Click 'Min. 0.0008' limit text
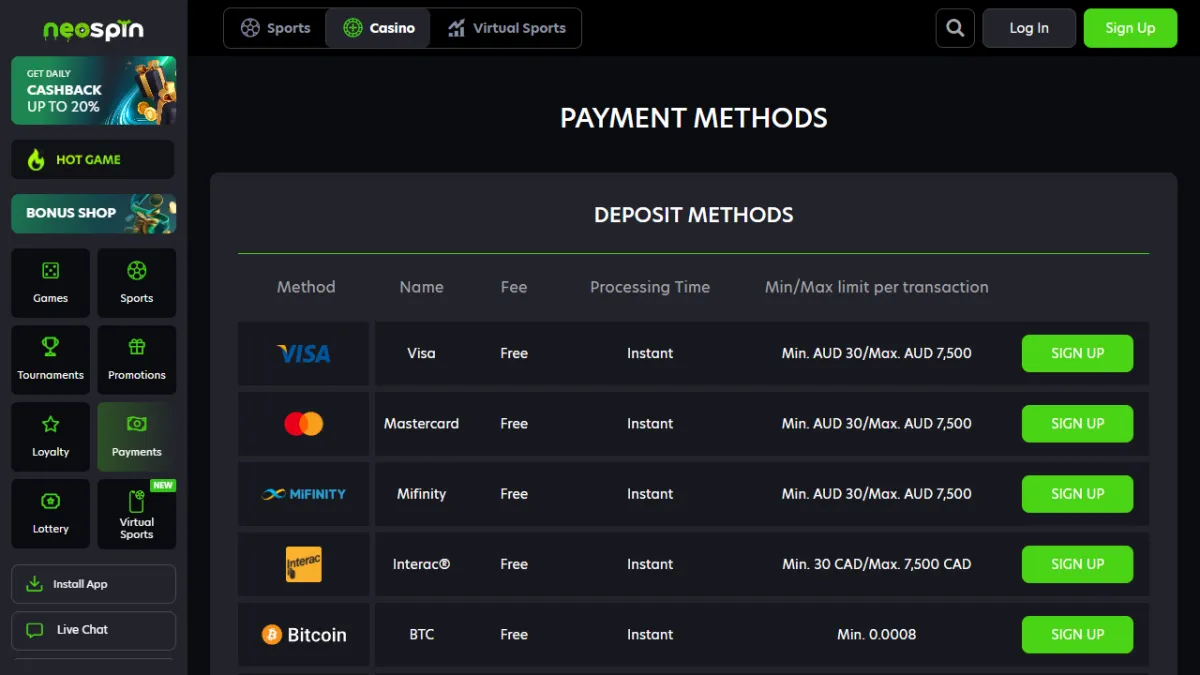This screenshot has width=1200, height=675. tap(877, 635)
